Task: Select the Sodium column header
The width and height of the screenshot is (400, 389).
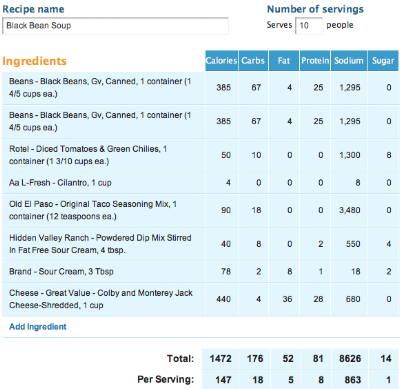Action: pos(349,61)
